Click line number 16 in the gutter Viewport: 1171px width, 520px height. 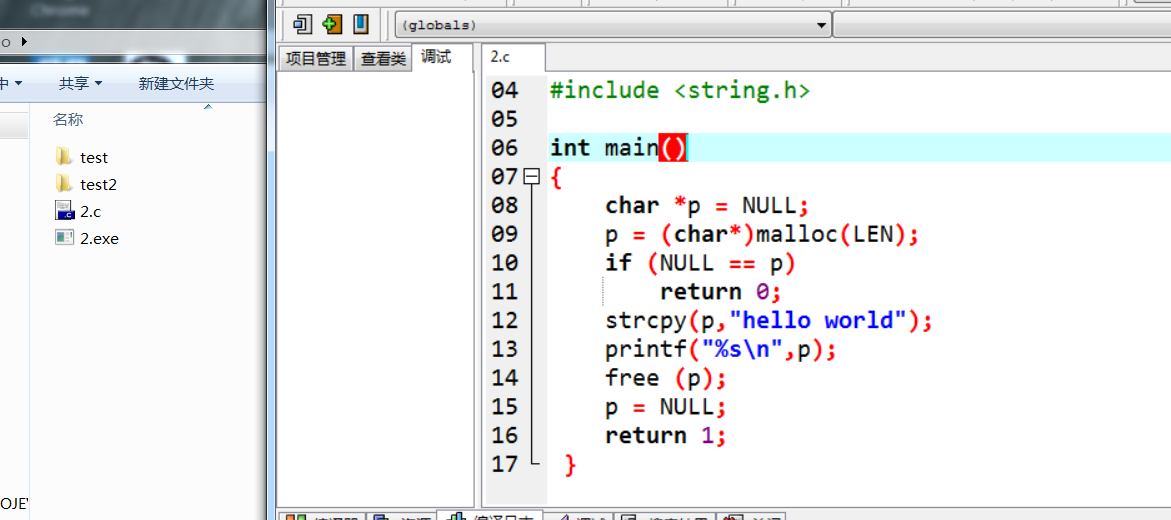point(505,436)
